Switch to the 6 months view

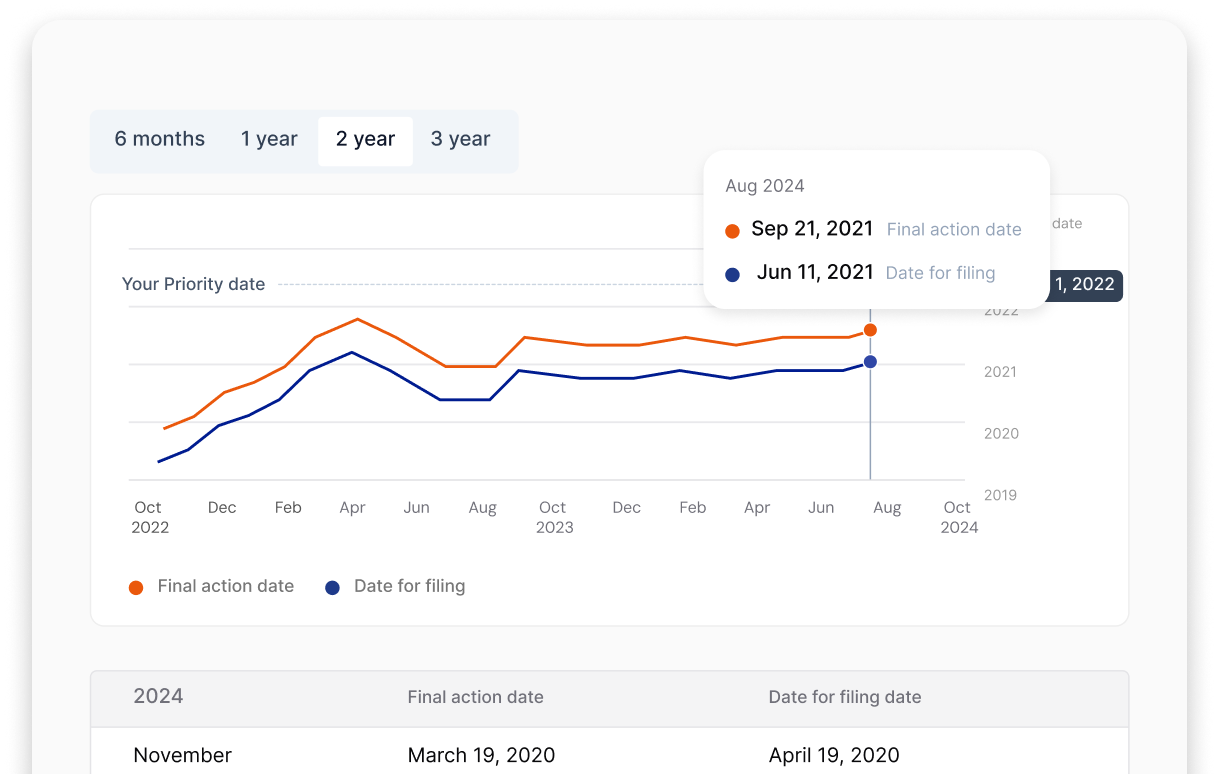[159, 139]
